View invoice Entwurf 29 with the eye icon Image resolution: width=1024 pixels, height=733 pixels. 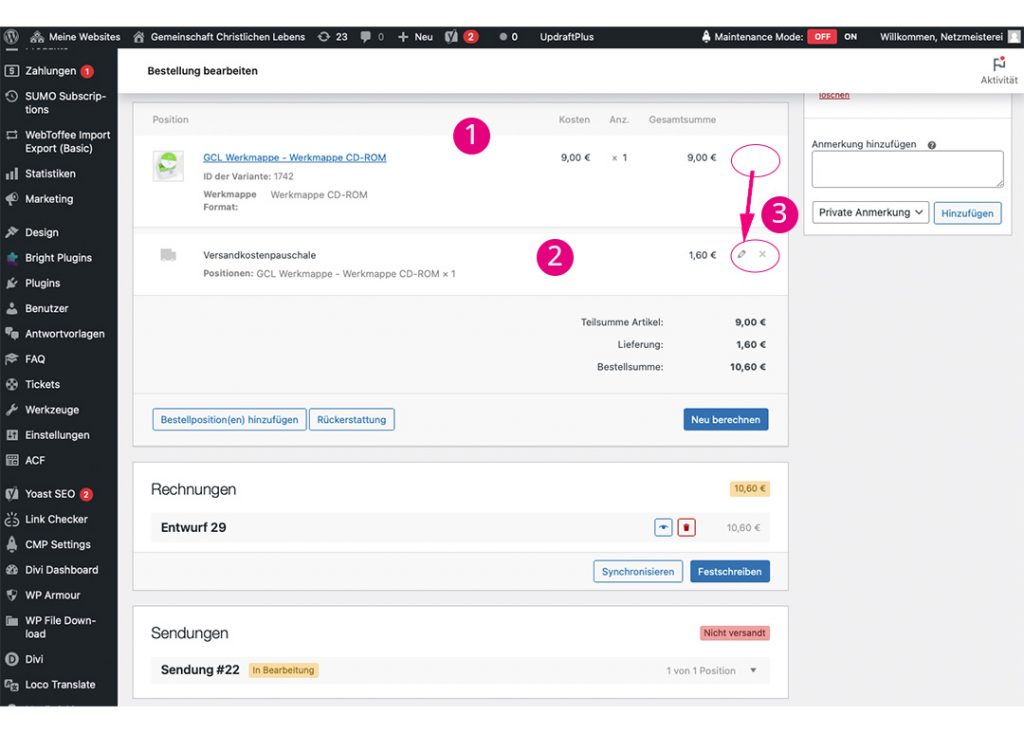pos(663,527)
